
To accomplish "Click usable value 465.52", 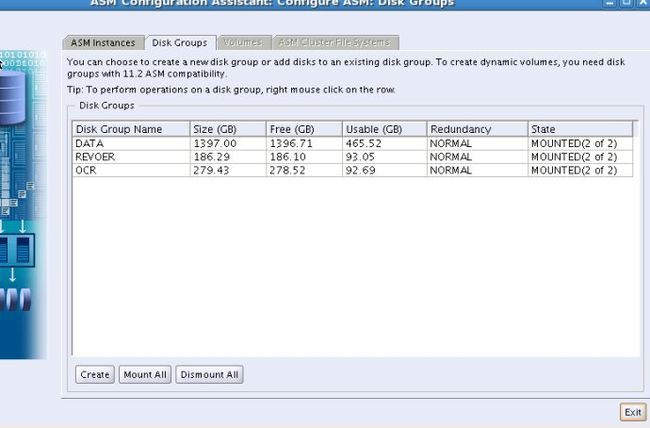I will [364, 143].
